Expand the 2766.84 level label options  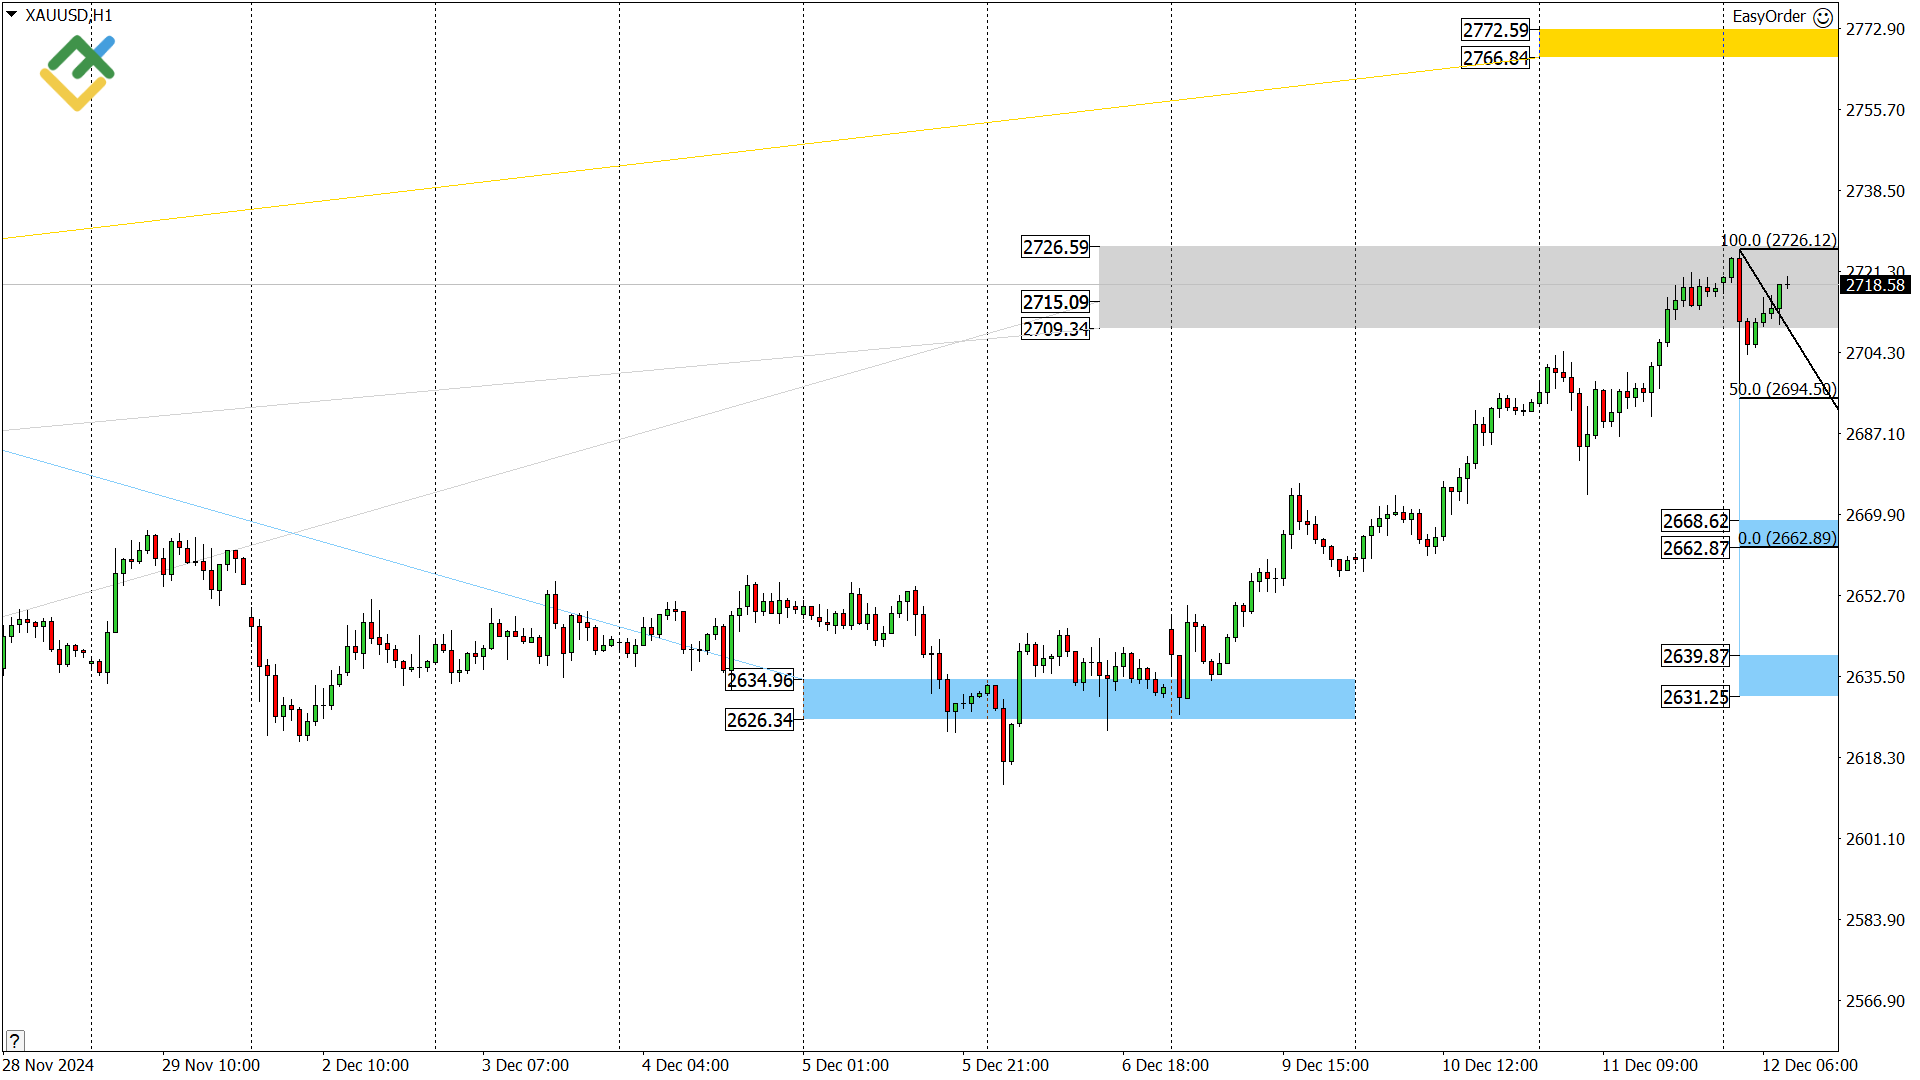(1494, 57)
